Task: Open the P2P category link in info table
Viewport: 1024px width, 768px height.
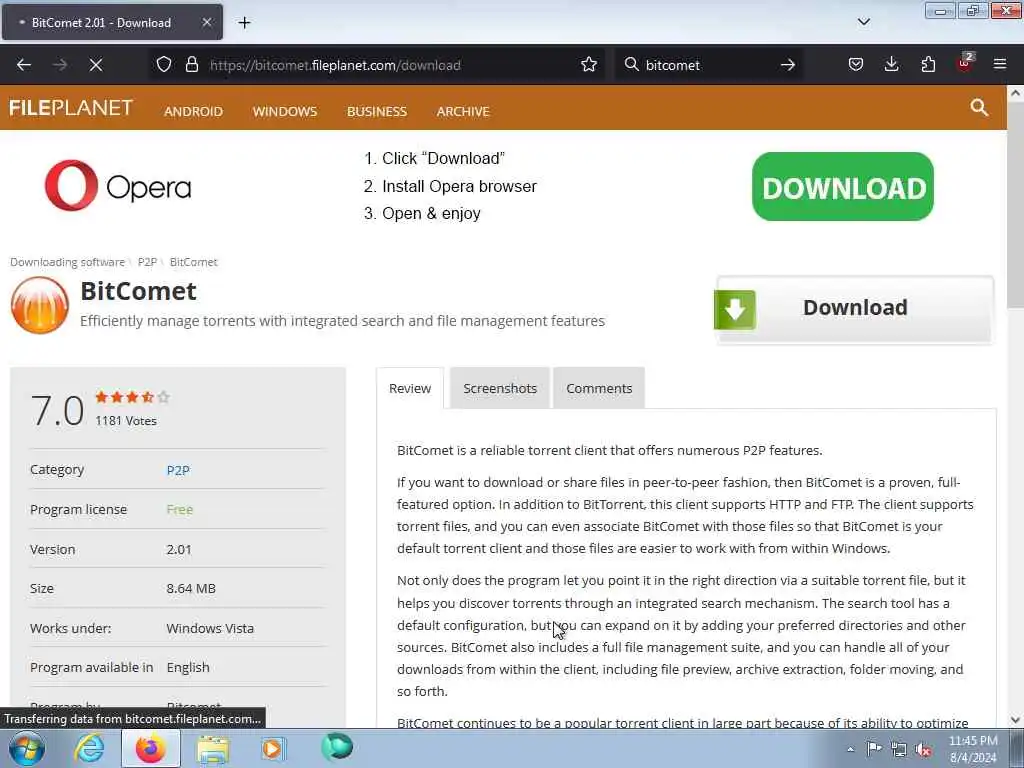Action: pyautogui.click(x=178, y=470)
